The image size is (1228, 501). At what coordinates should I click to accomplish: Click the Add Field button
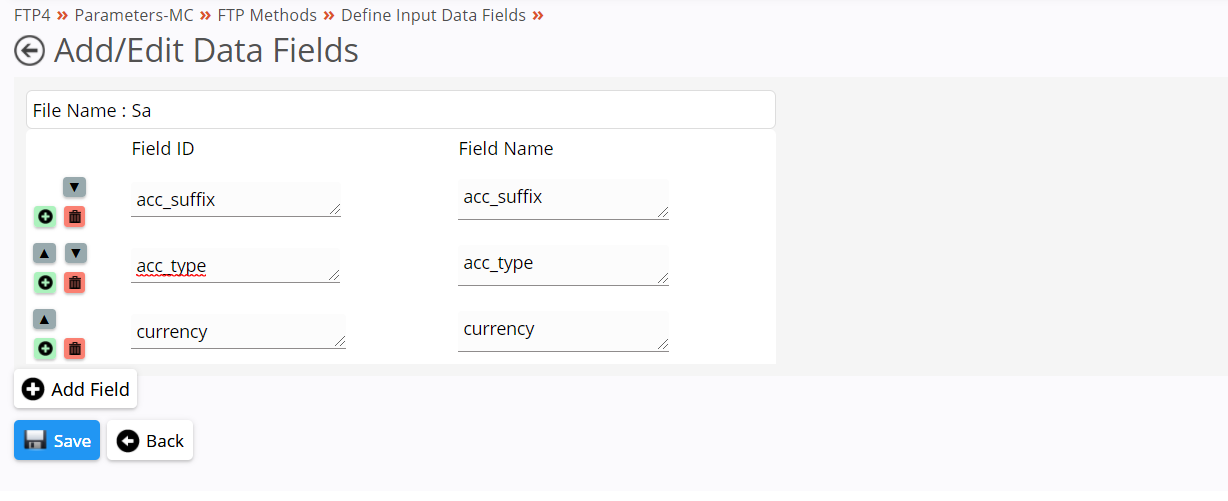coord(75,389)
